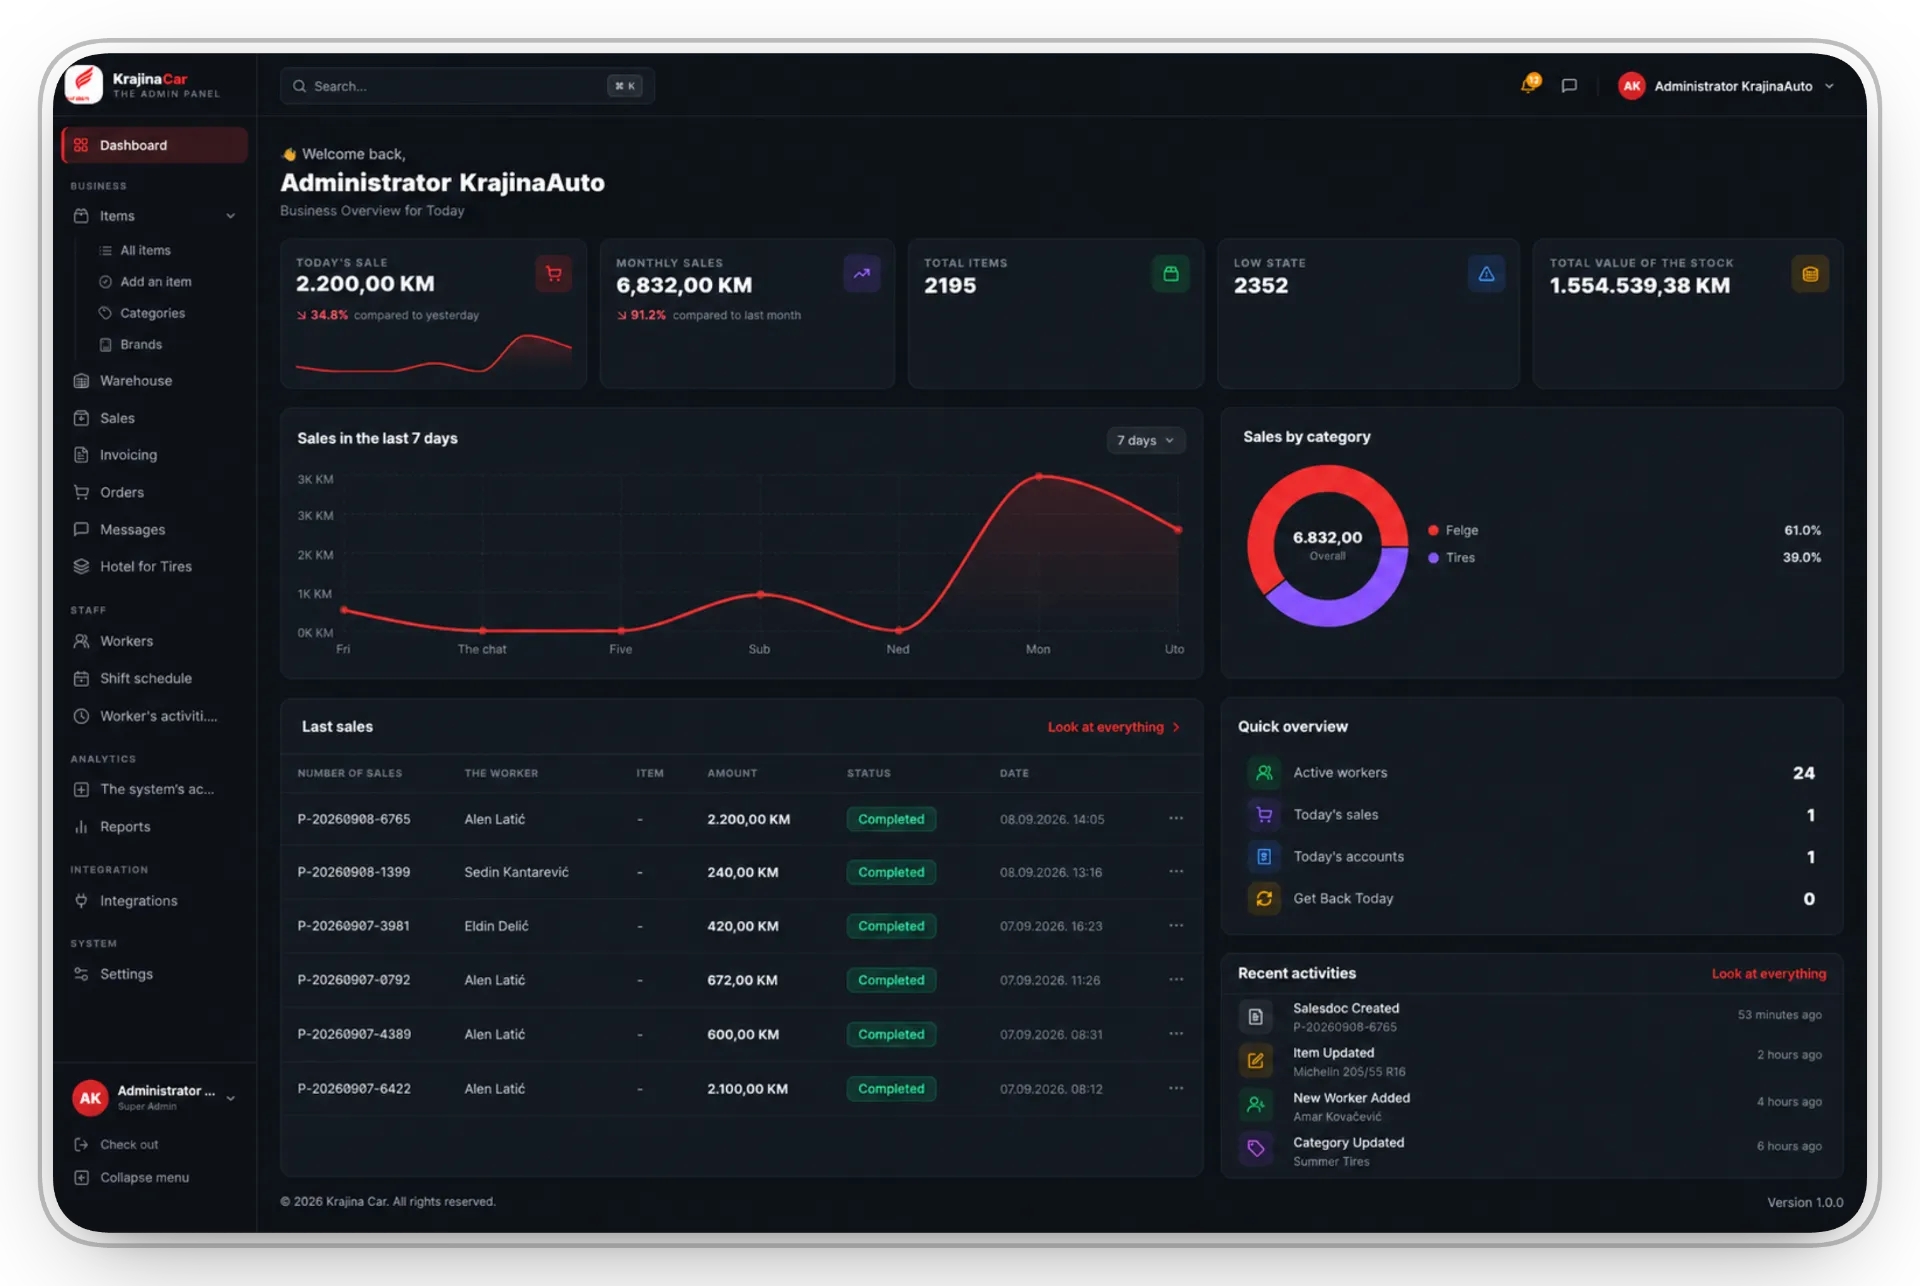Open the 7 days range dropdown
Image resolution: width=1920 pixels, height=1286 pixels.
[x=1146, y=440]
